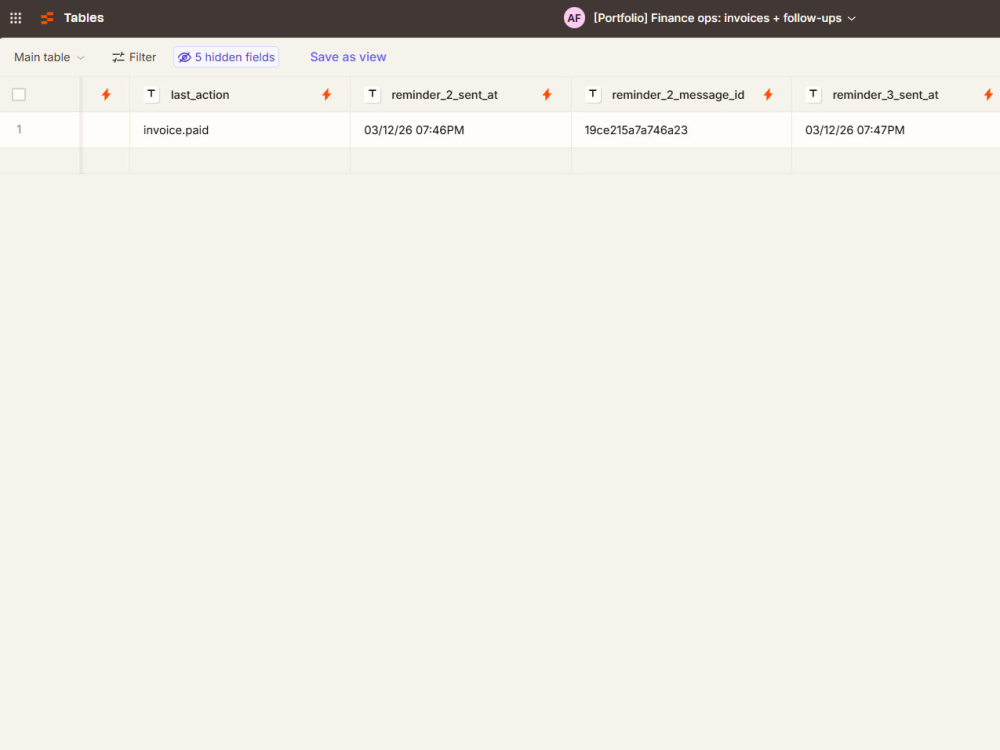Click Save as view link
This screenshot has width=1000, height=750.
(348, 57)
